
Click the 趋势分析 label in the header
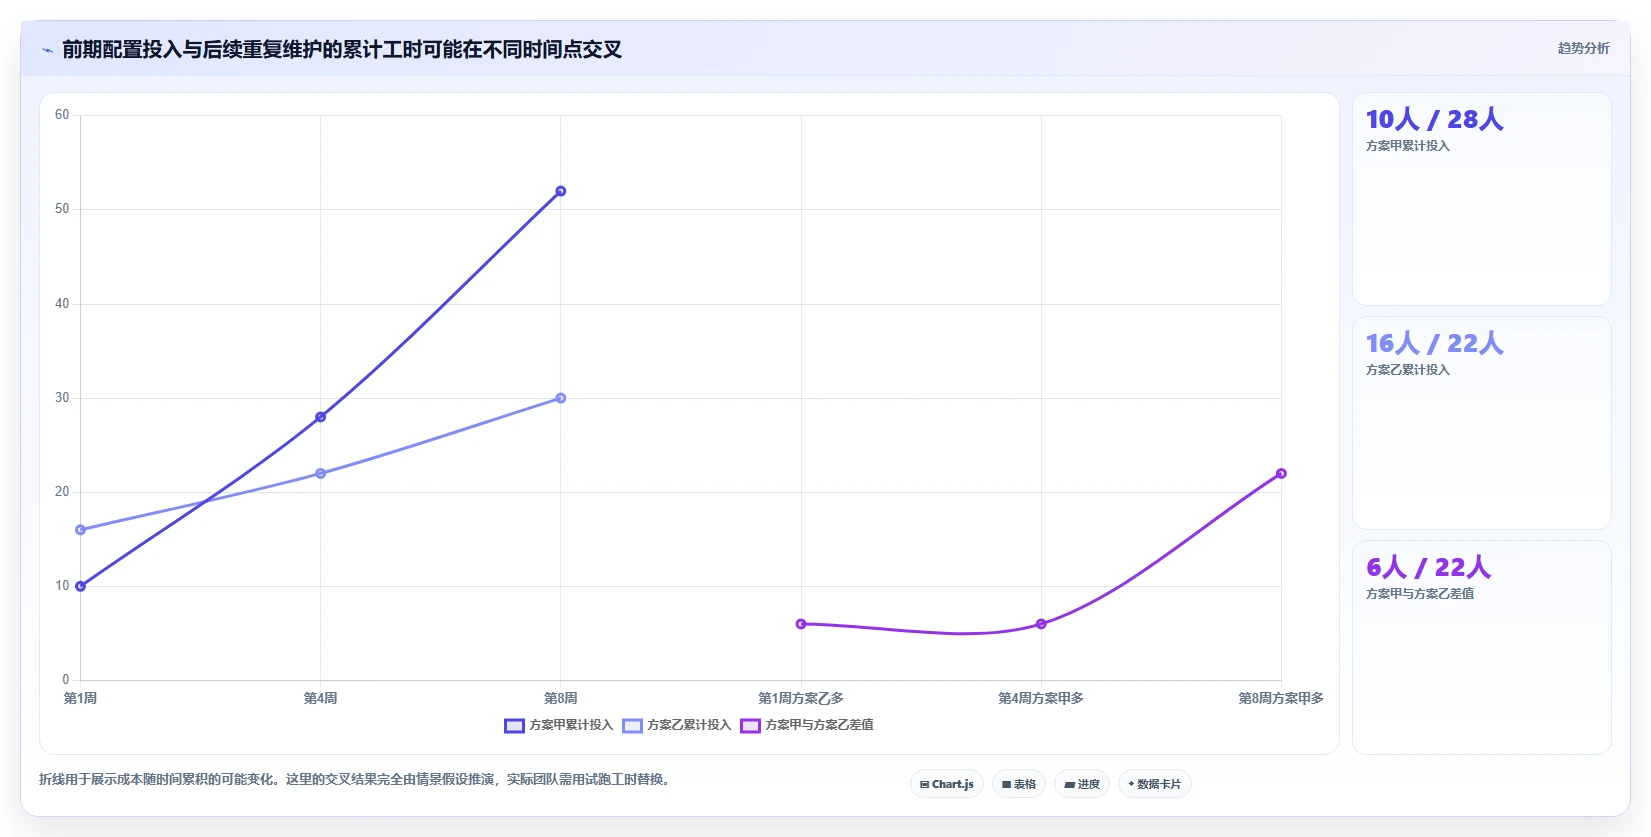1583,48
